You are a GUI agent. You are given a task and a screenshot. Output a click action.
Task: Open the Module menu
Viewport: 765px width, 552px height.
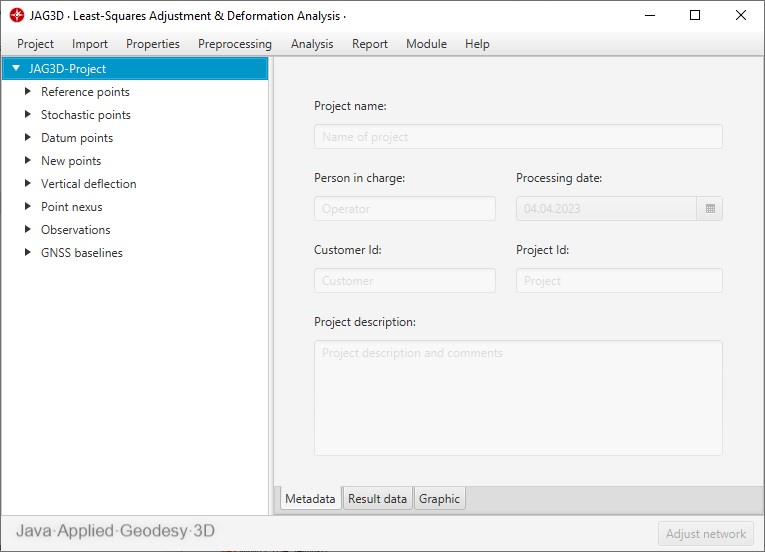coord(426,44)
